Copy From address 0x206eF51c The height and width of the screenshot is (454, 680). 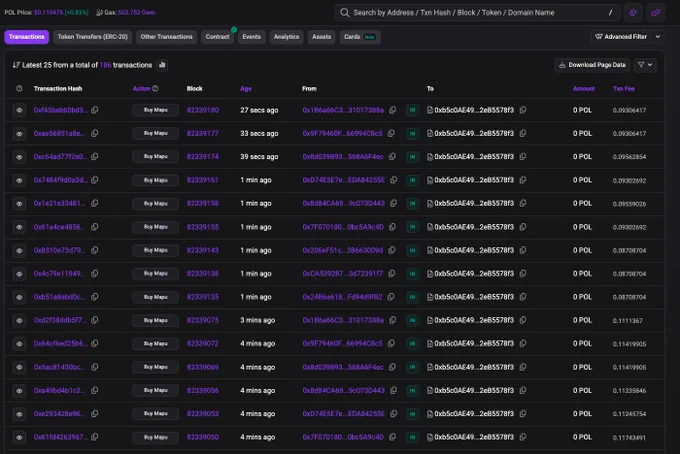tap(392, 250)
